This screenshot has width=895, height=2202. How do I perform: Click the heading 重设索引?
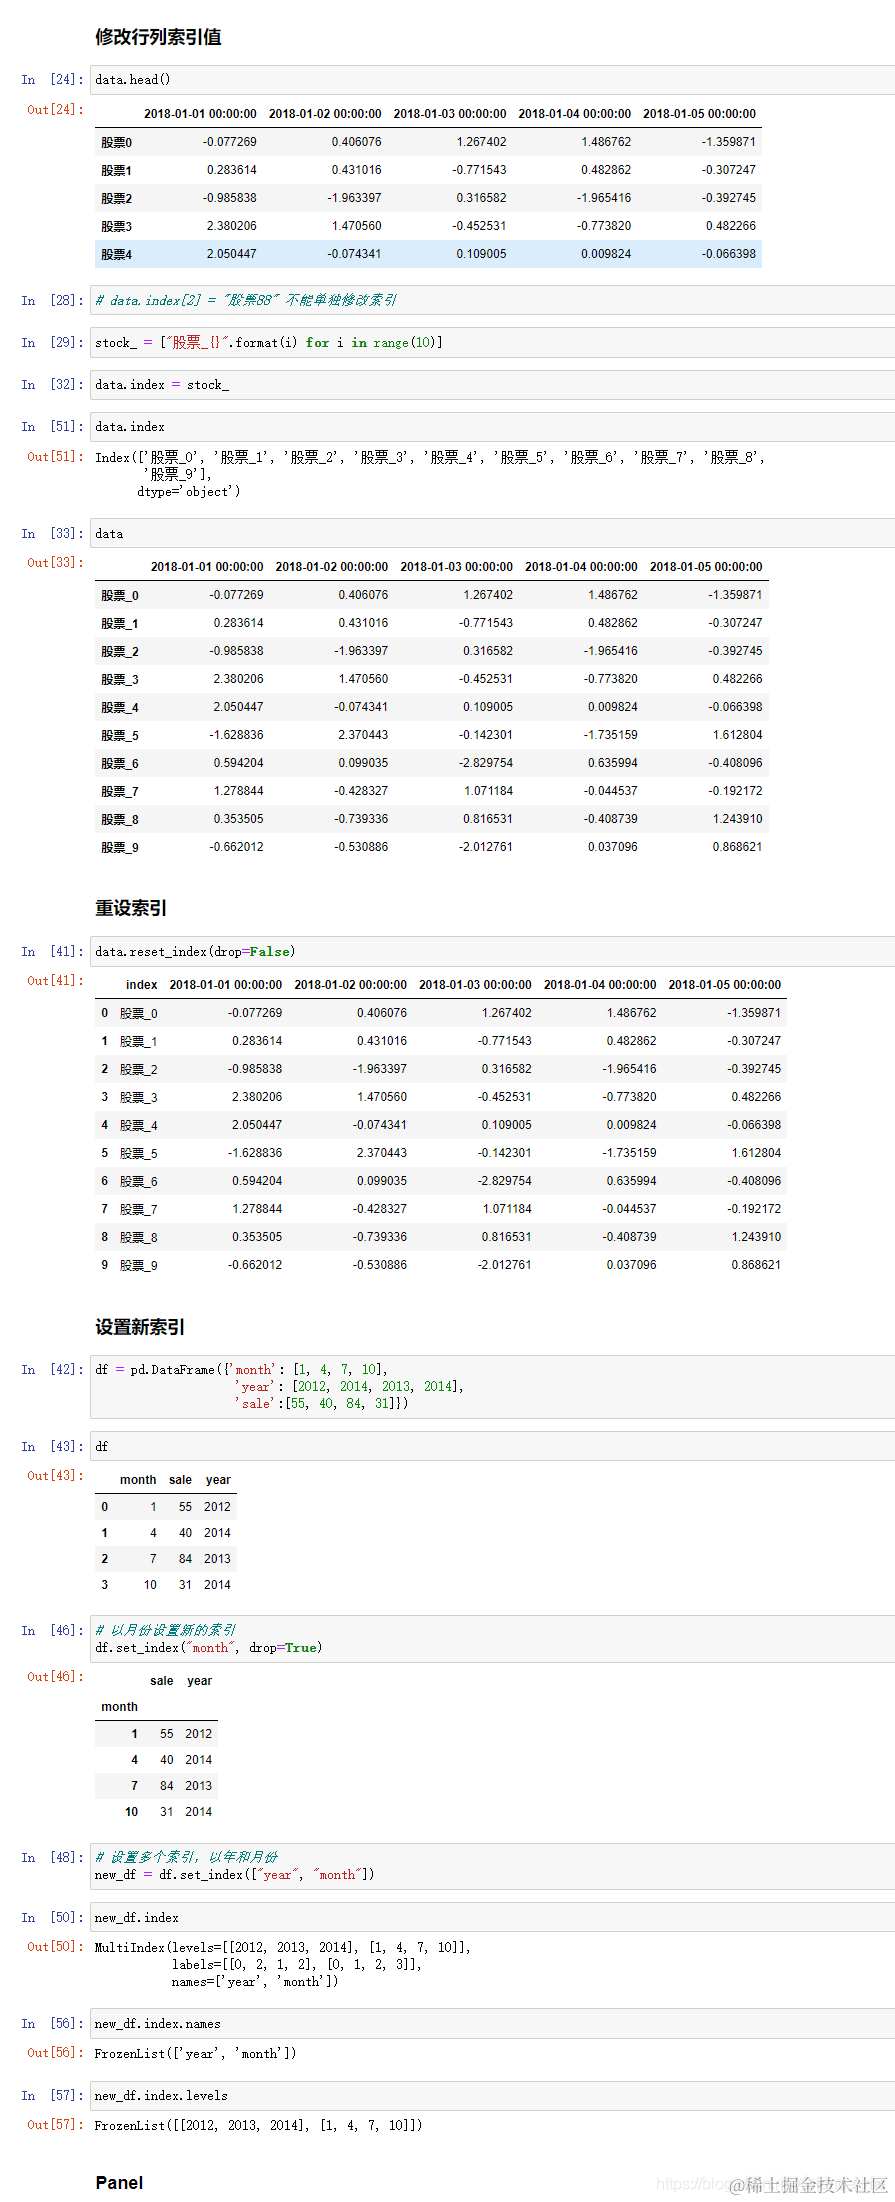pyautogui.click(x=131, y=908)
